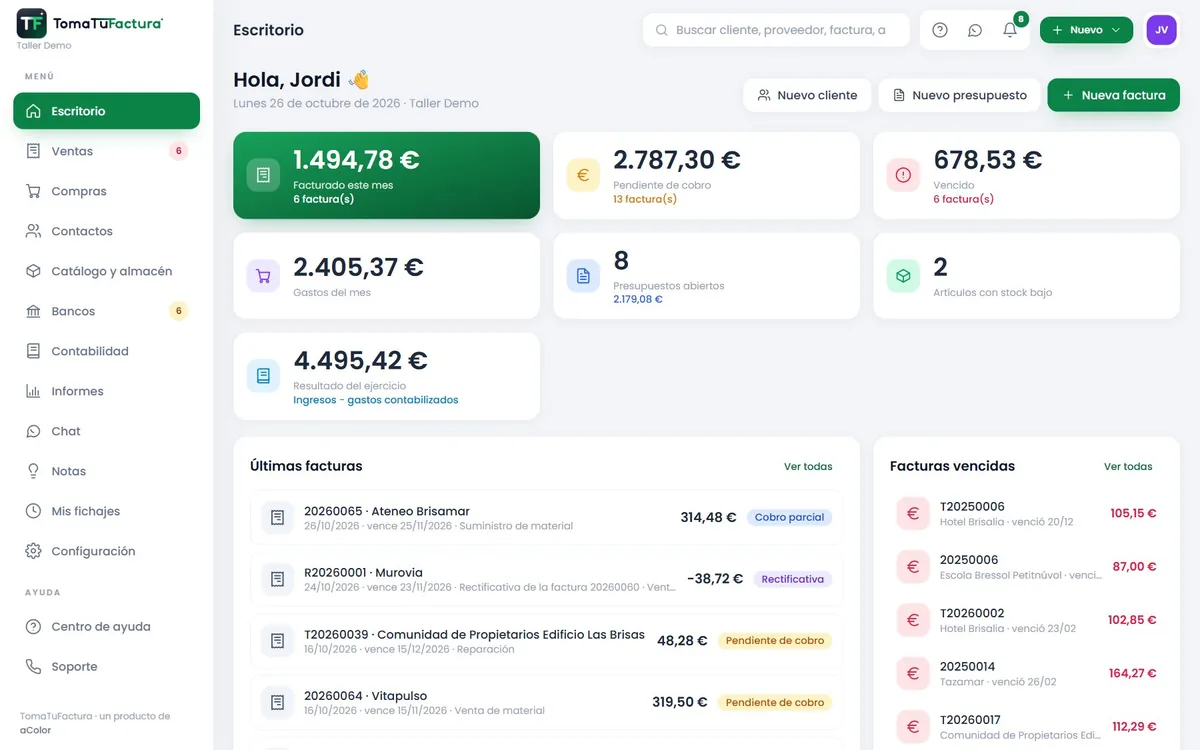1200x750 pixels.
Task: Click the 13 factura(s) pending text
Action: coord(645,199)
